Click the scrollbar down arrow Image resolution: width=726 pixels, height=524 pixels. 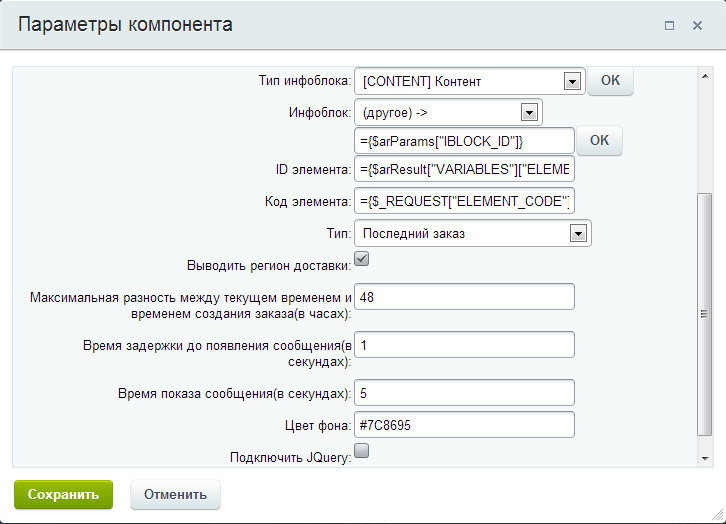[x=705, y=458]
